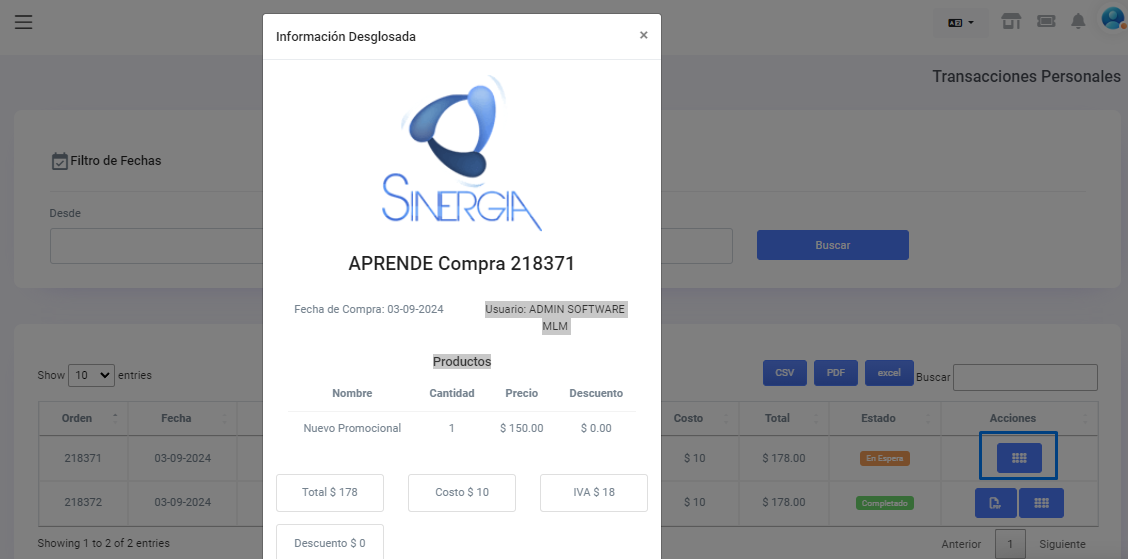Open the notifications bell
The image size is (1128, 559).
click(1078, 21)
